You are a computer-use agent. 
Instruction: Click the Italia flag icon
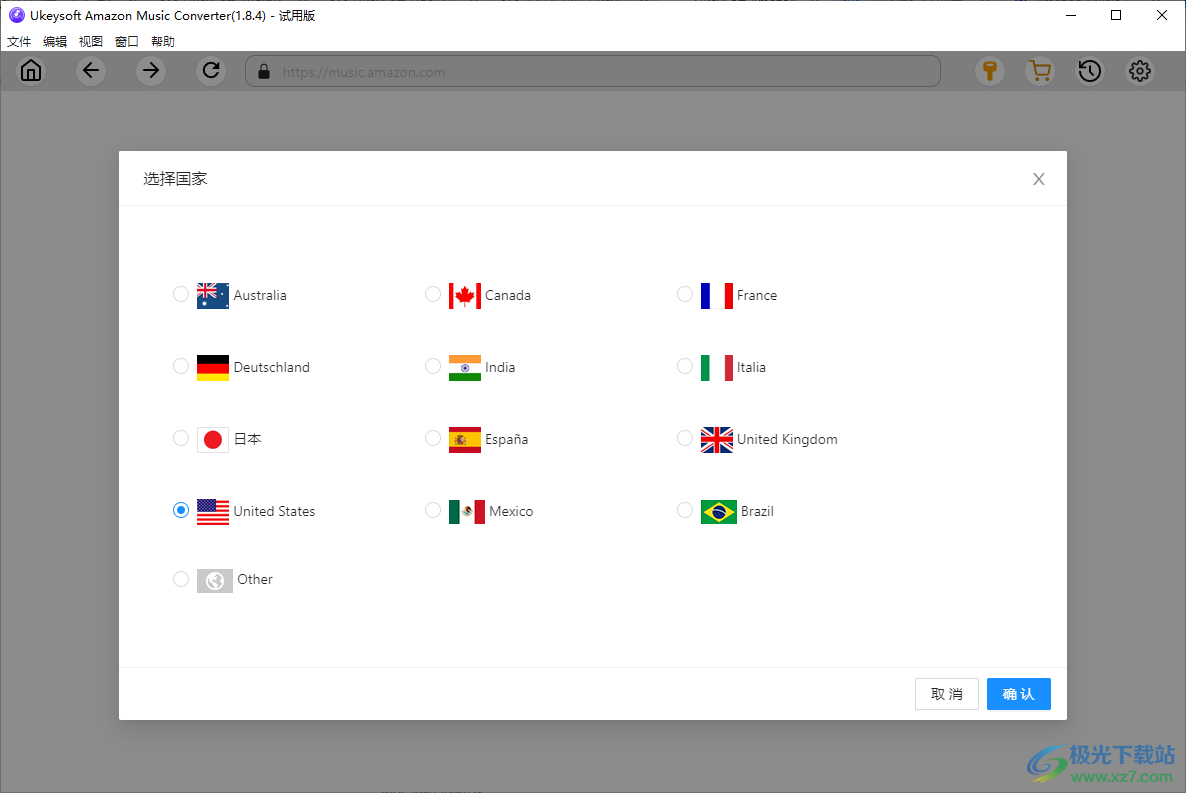[716, 368]
